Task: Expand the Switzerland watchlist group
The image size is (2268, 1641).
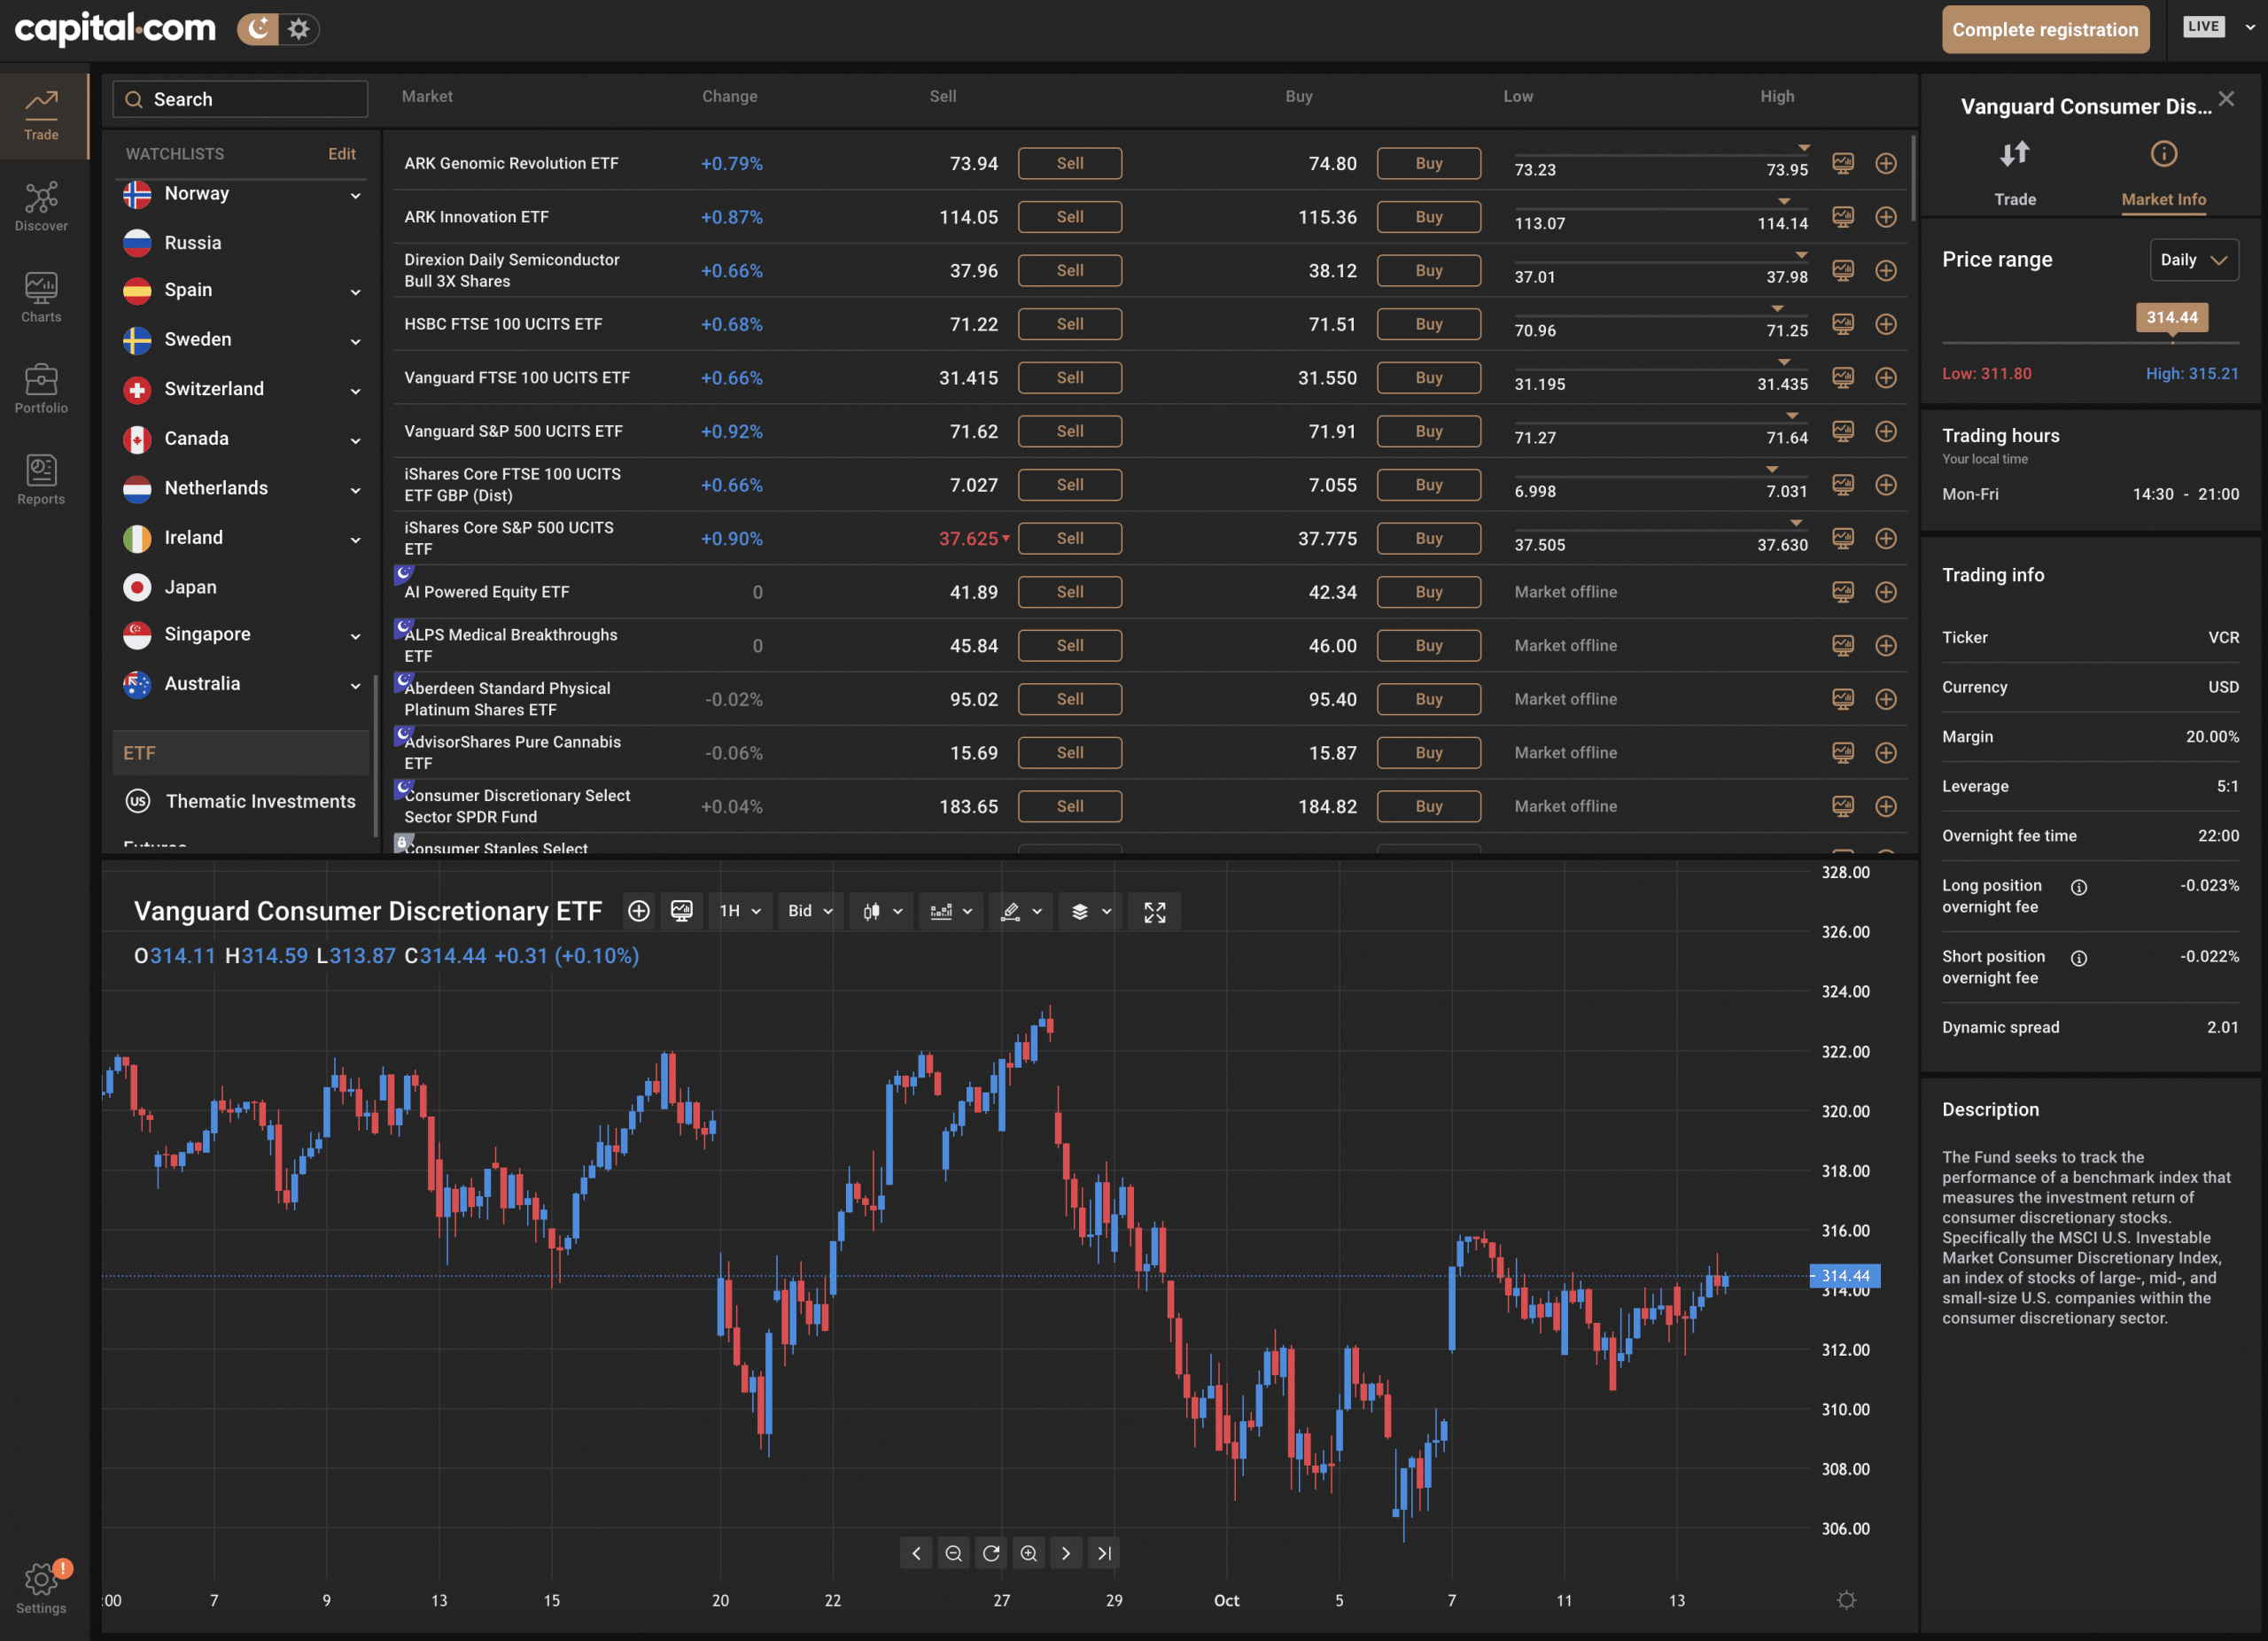Action: click(355, 391)
